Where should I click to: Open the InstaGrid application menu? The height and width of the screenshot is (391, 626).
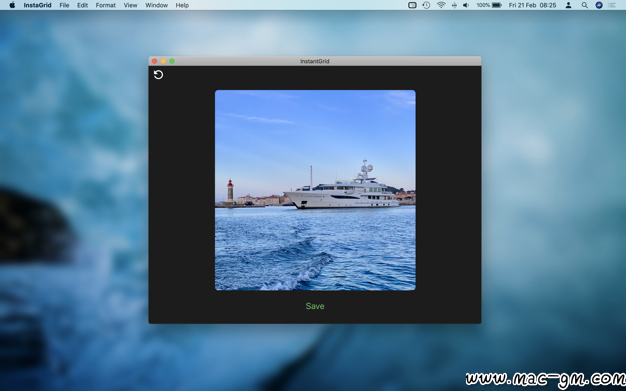[38, 5]
